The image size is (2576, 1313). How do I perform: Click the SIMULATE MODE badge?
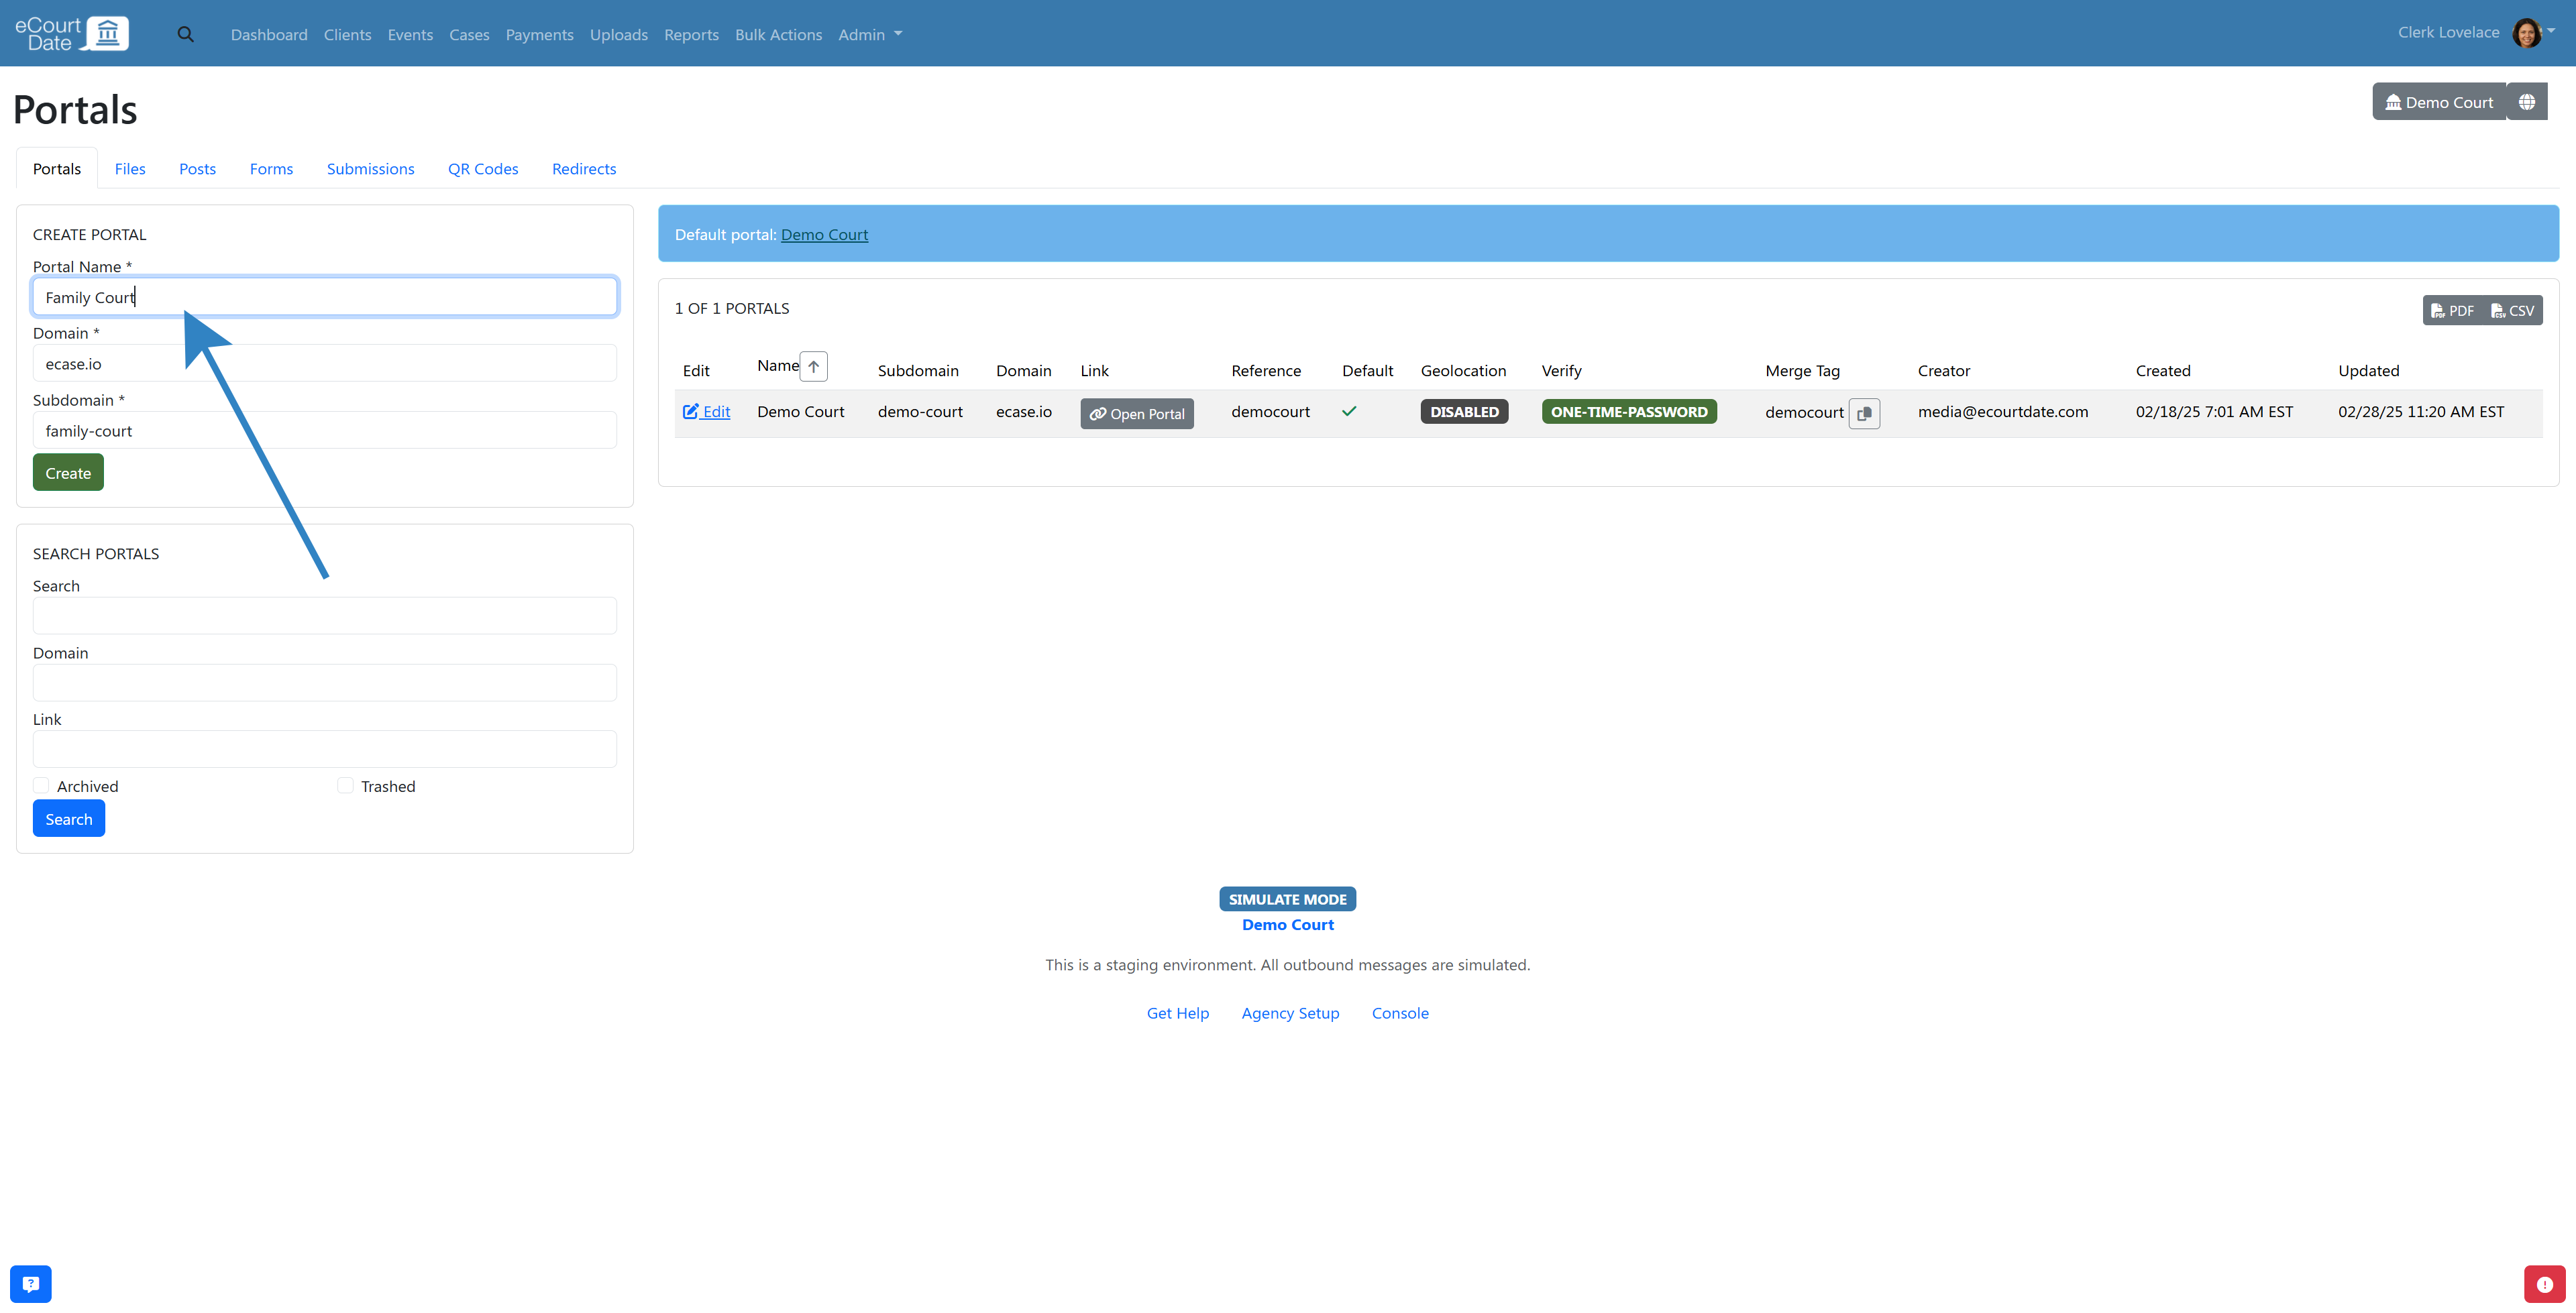1288,899
